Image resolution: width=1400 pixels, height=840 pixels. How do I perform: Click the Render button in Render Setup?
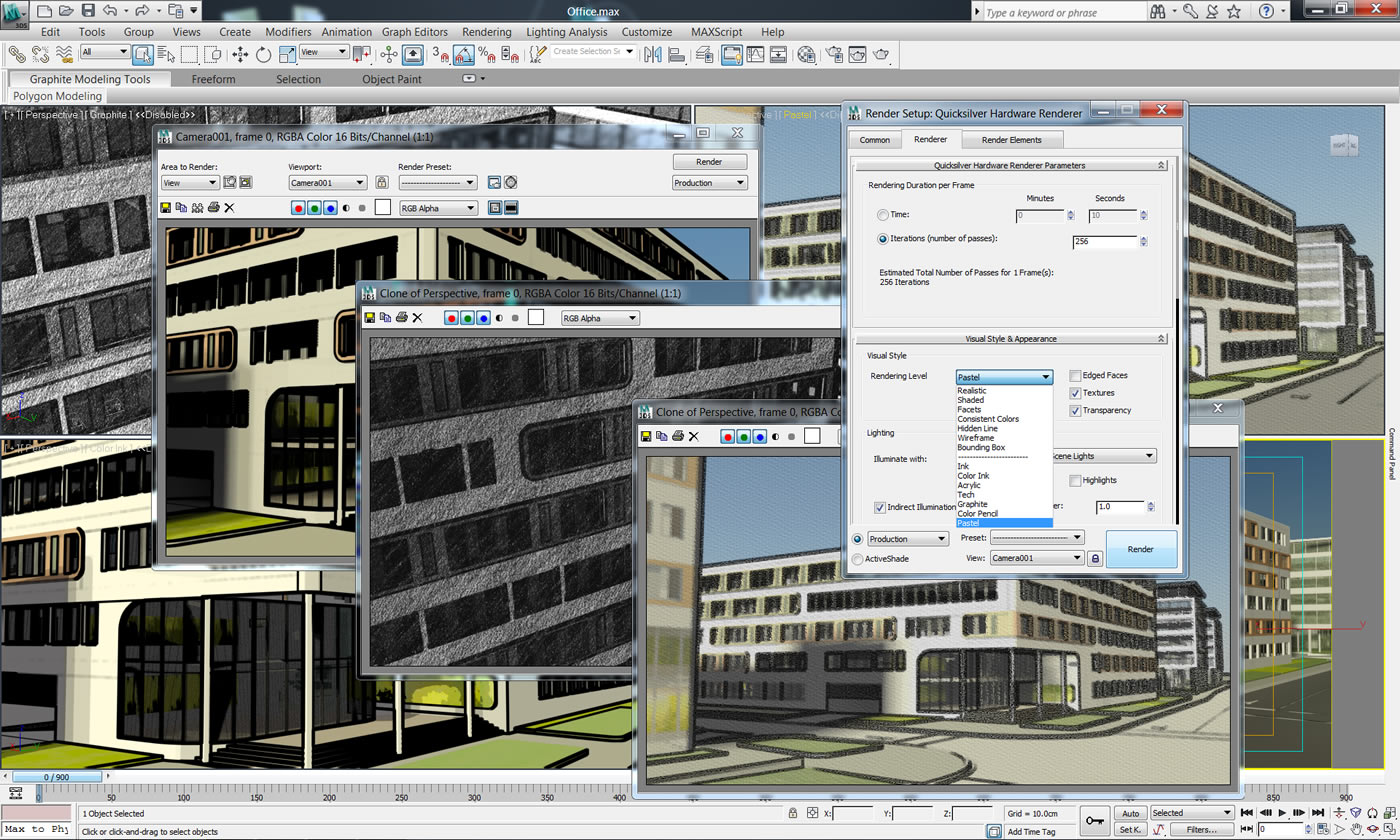coord(1141,548)
